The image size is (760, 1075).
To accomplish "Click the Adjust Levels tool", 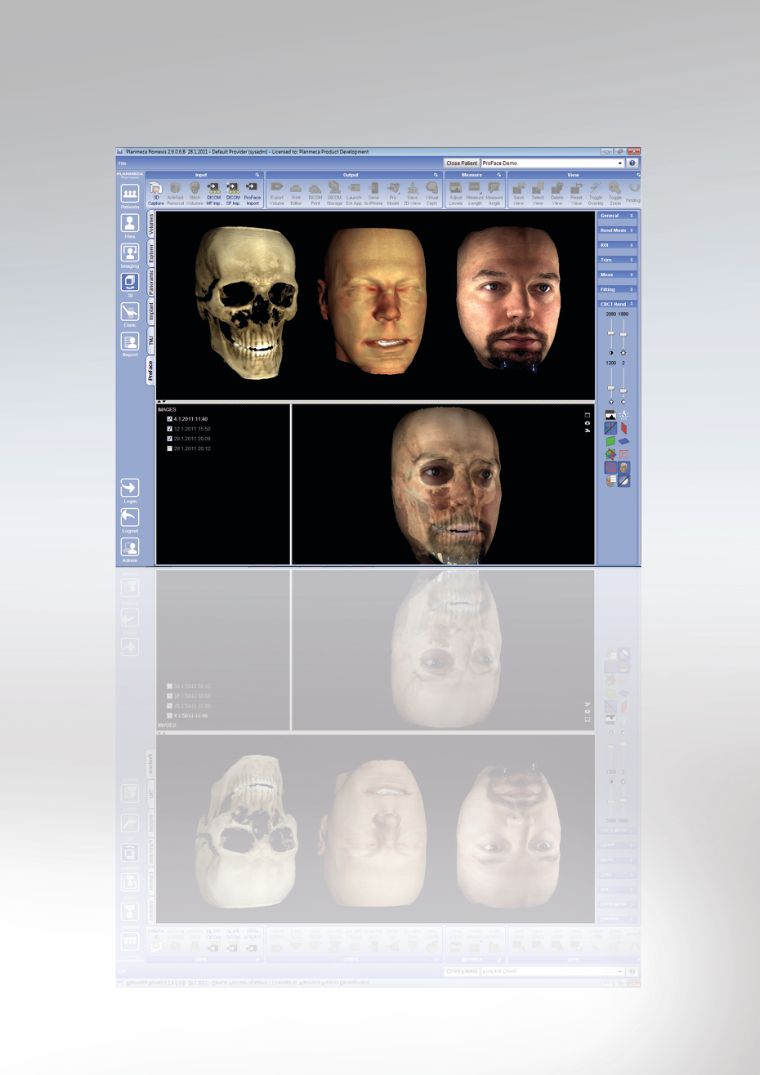I will pyautogui.click(x=456, y=193).
